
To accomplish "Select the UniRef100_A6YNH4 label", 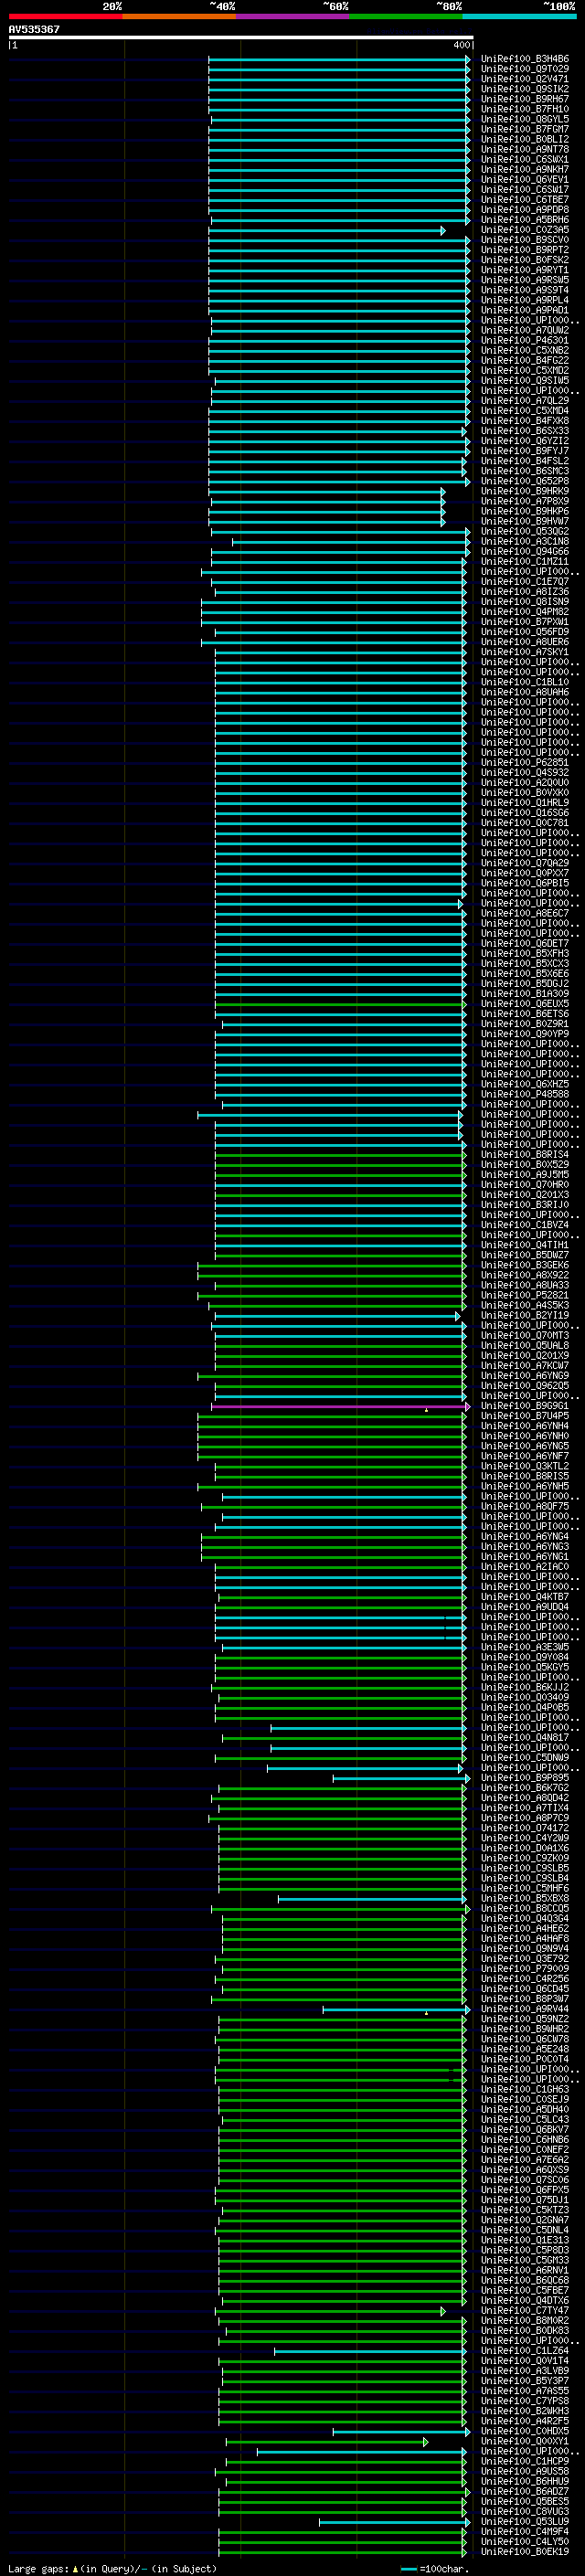I will (525, 1425).
